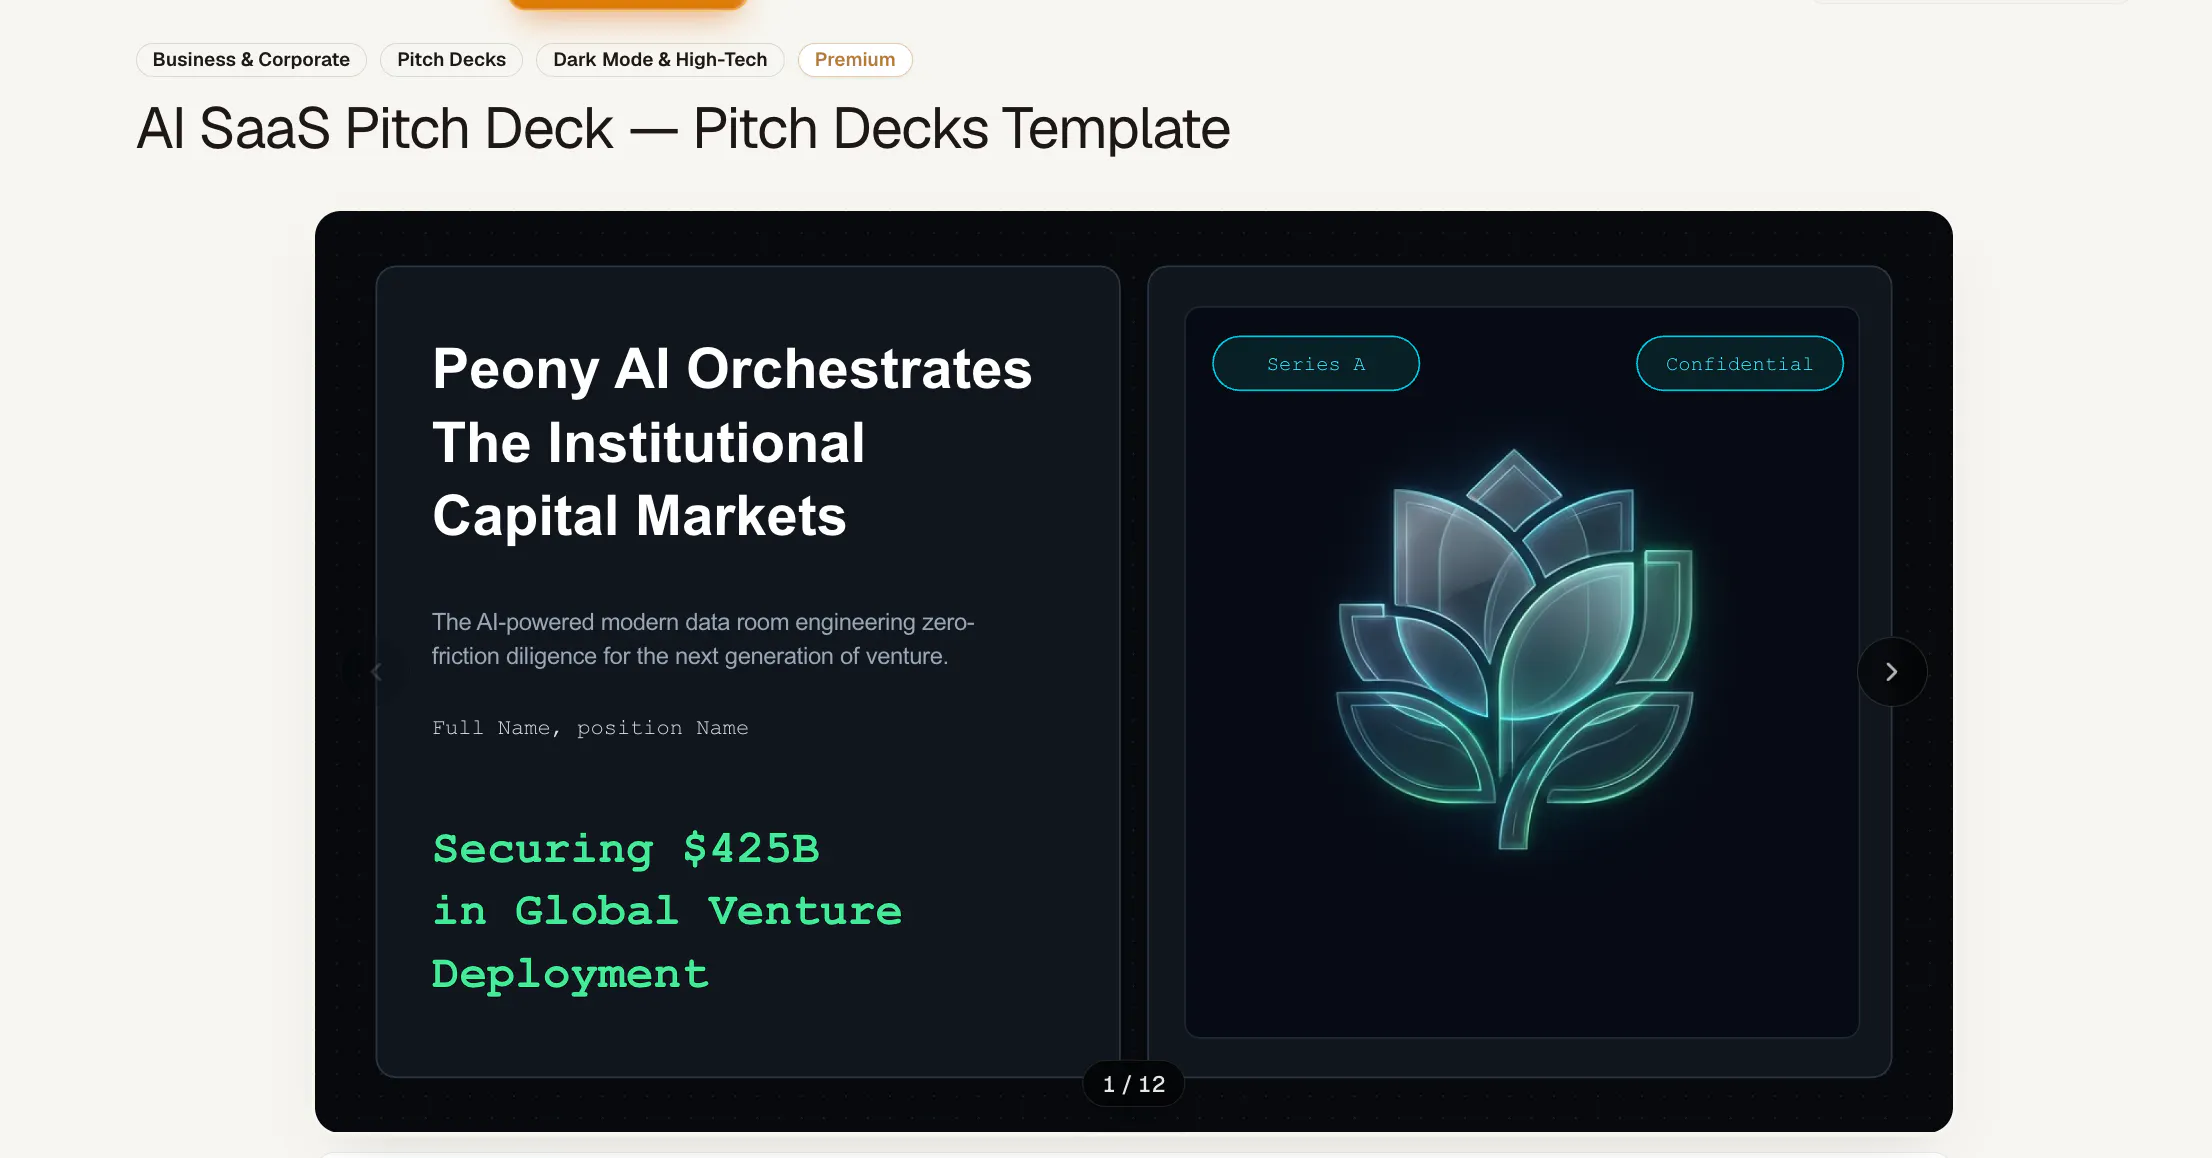The height and width of the screenshot is (1158, 2212).
Task: Click the orange button at the top
Action: point(628,5)
